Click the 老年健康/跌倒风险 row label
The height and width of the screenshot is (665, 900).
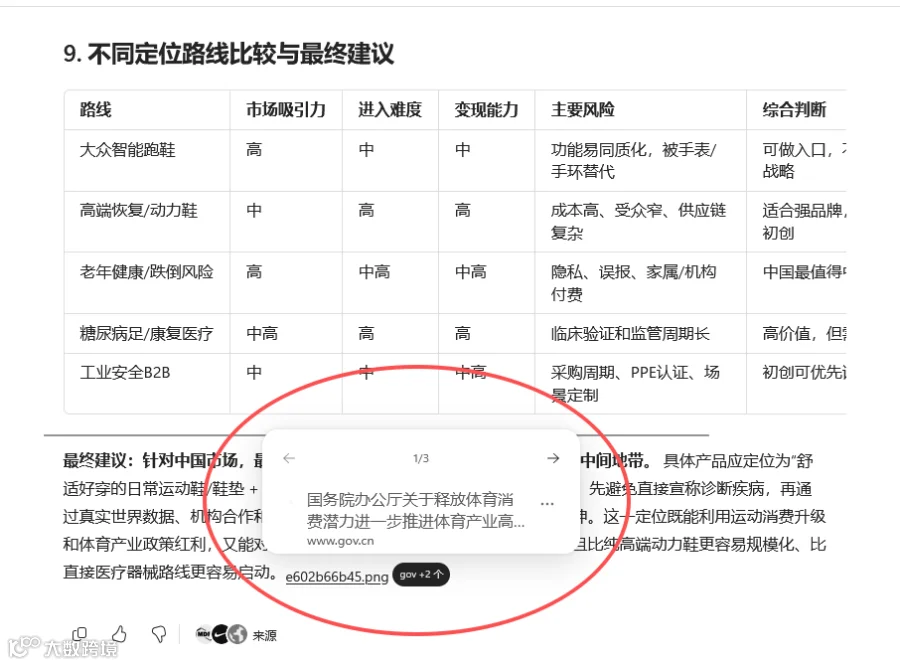(146, 271)
